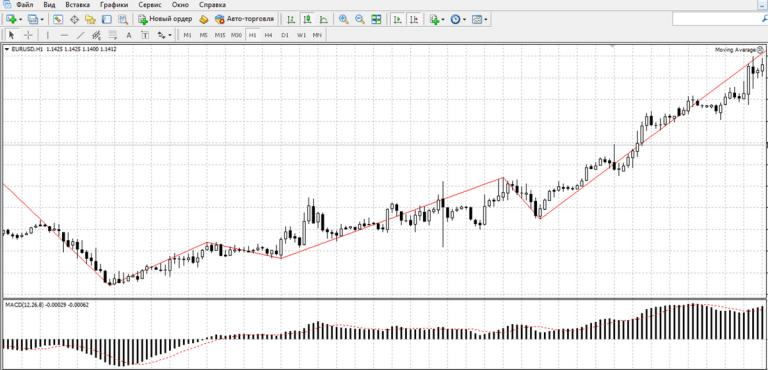The width and height of the screenshot is (768, 370).
Task: Expand the New Chart dropdown arrow
Action: 20,20
